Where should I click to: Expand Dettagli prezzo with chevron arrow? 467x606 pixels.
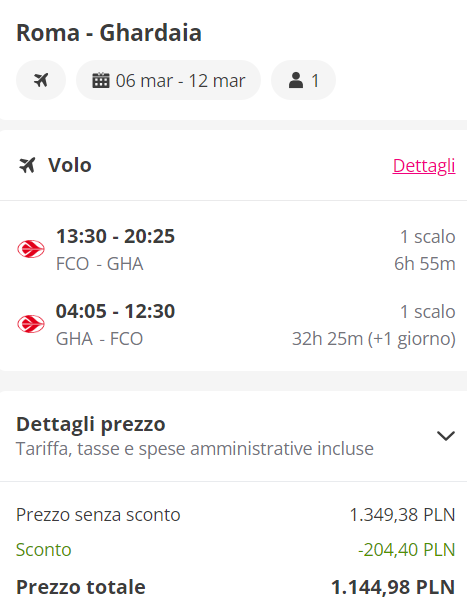[x=446, y=436]
